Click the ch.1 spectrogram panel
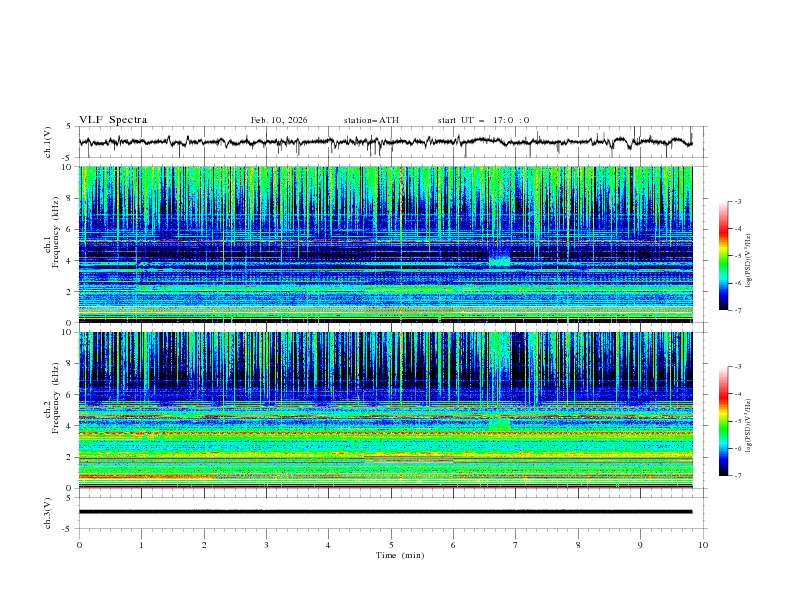792x612 pixels. pos(385,244)
